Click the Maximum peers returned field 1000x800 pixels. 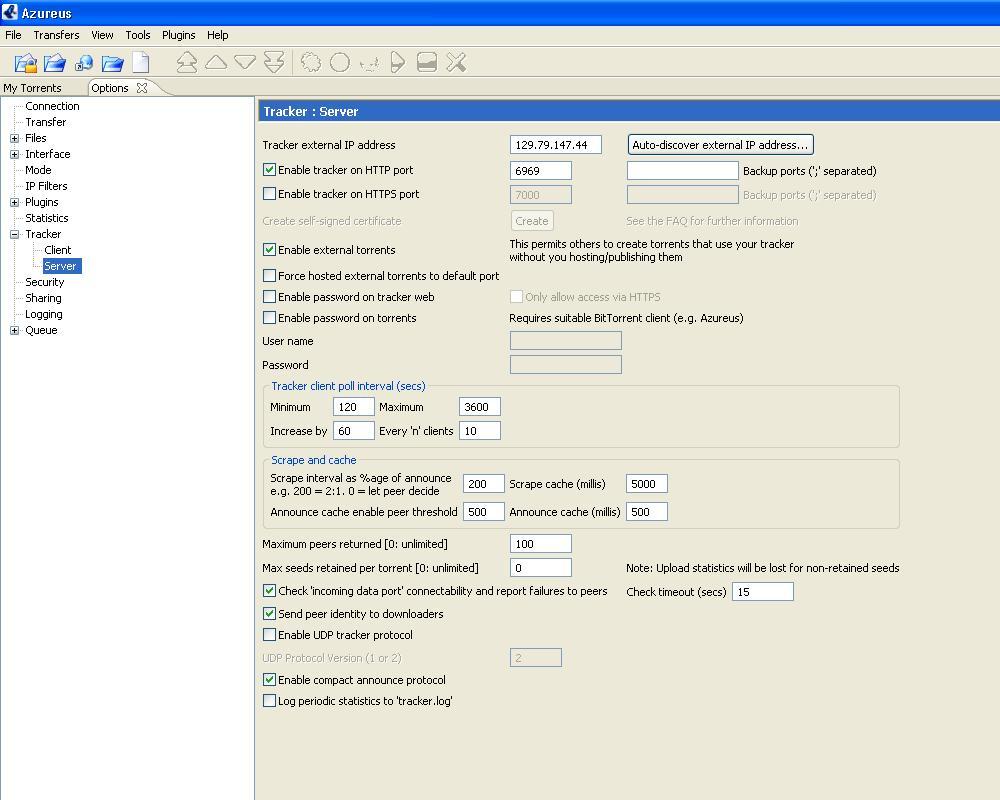tap(540, 544)
